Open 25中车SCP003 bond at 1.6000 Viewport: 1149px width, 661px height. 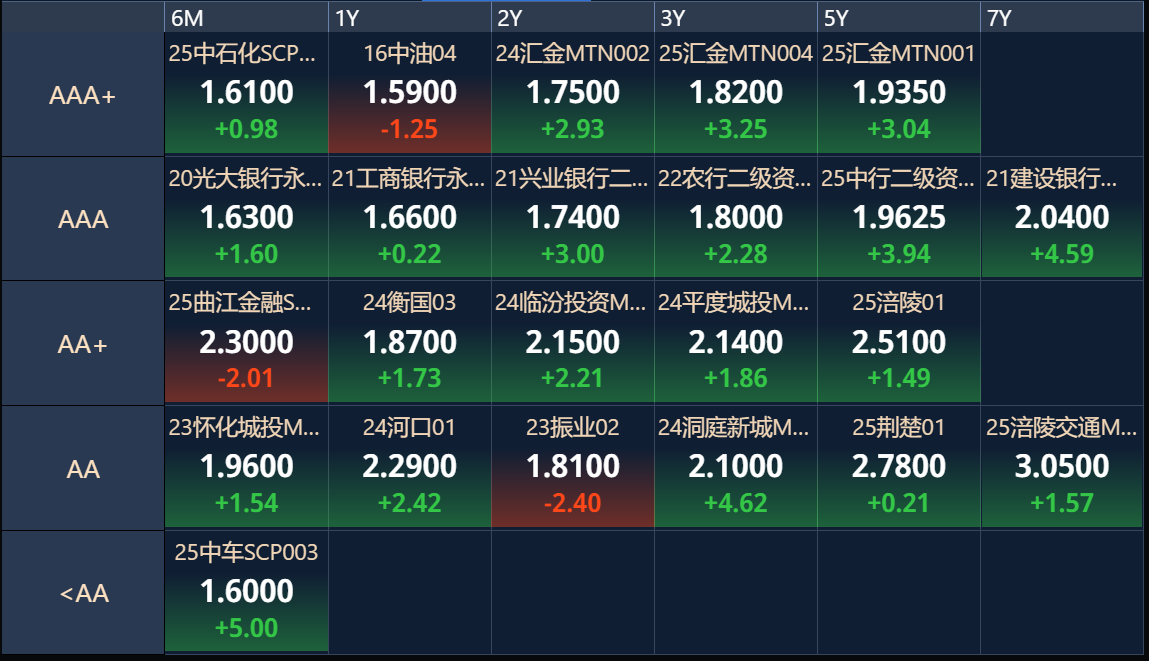(246, 591)
